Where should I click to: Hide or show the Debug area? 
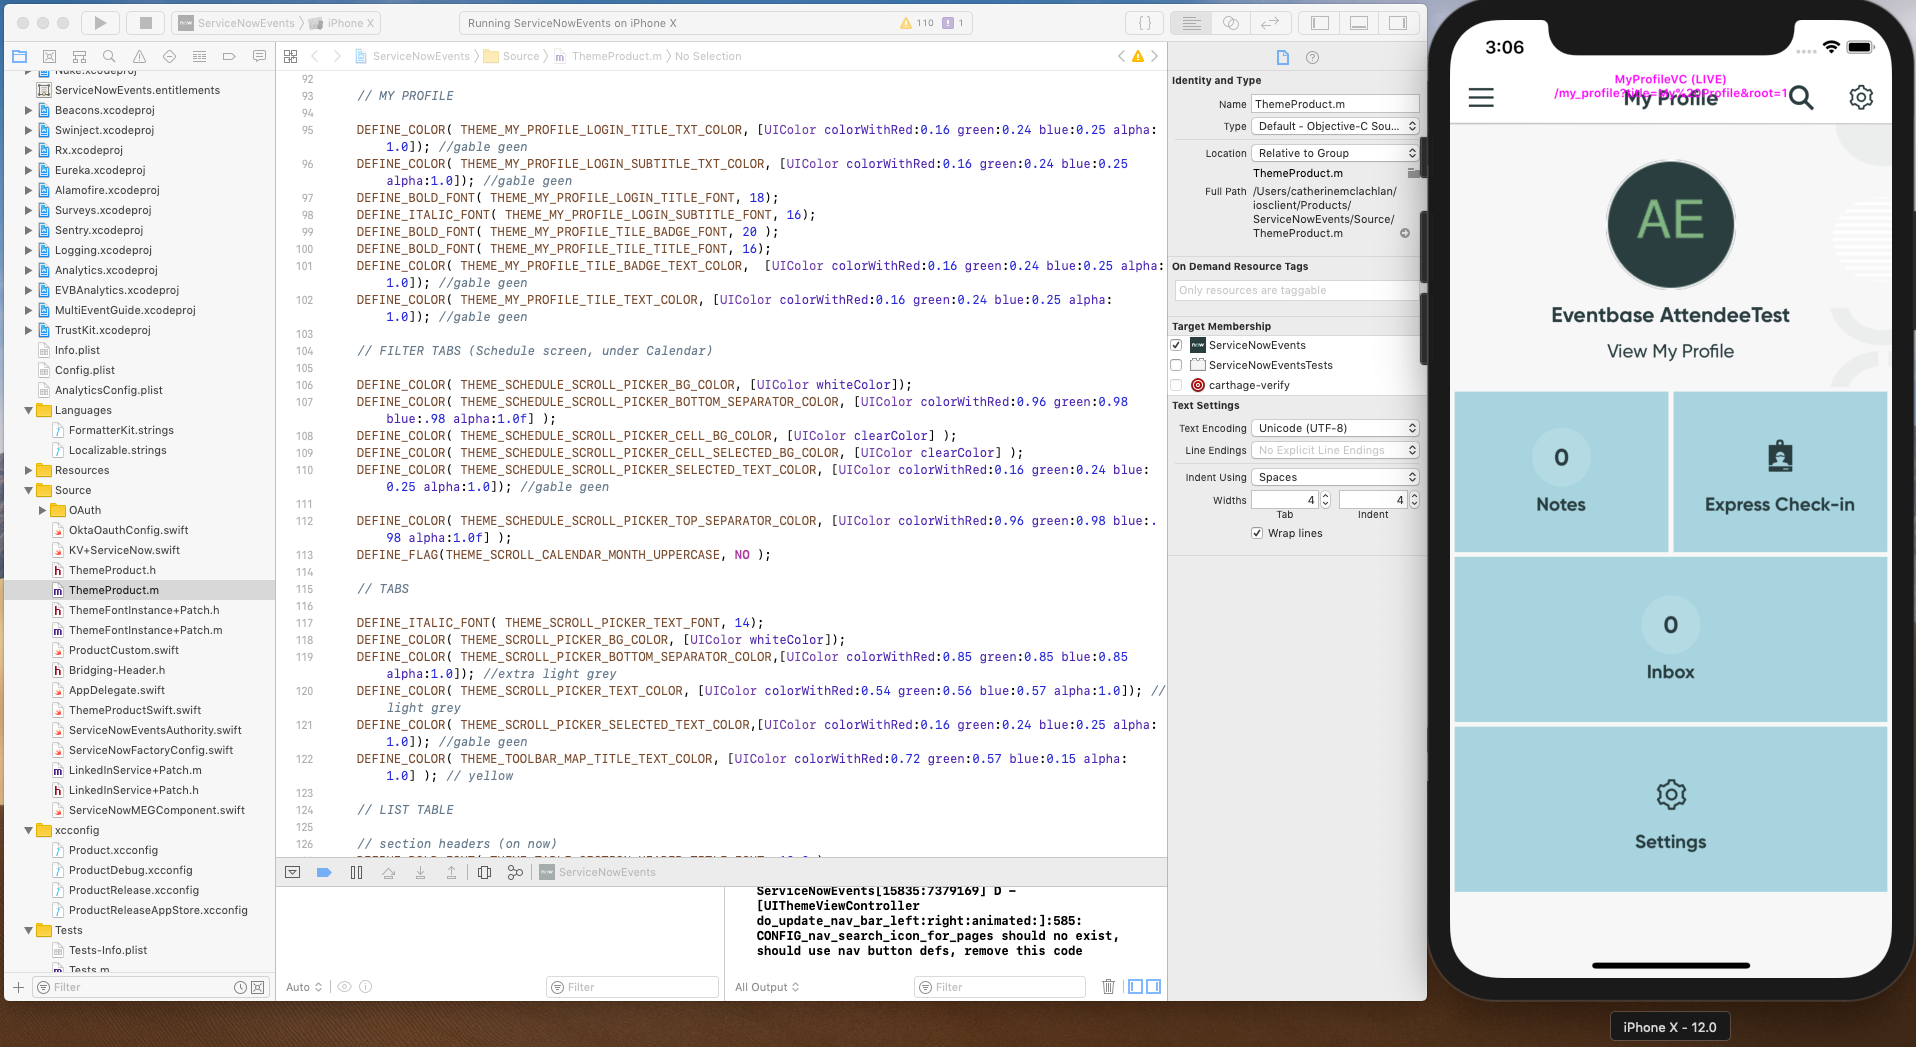1359,22
